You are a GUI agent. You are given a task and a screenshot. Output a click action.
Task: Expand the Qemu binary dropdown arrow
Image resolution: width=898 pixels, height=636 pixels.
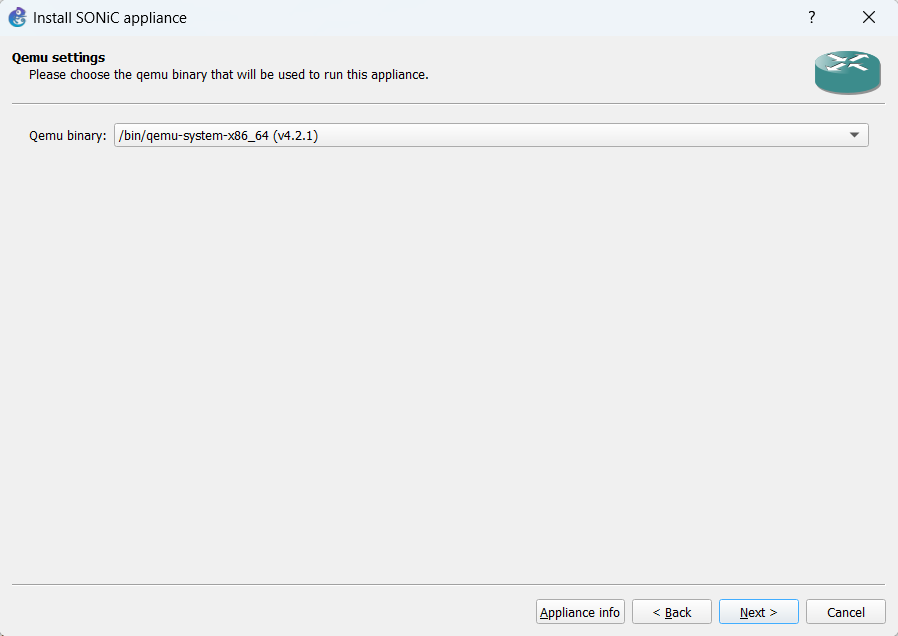[x=854, y=135]
